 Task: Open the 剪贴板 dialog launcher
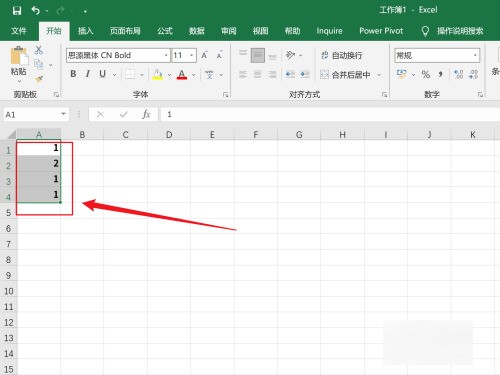(56, 95)
